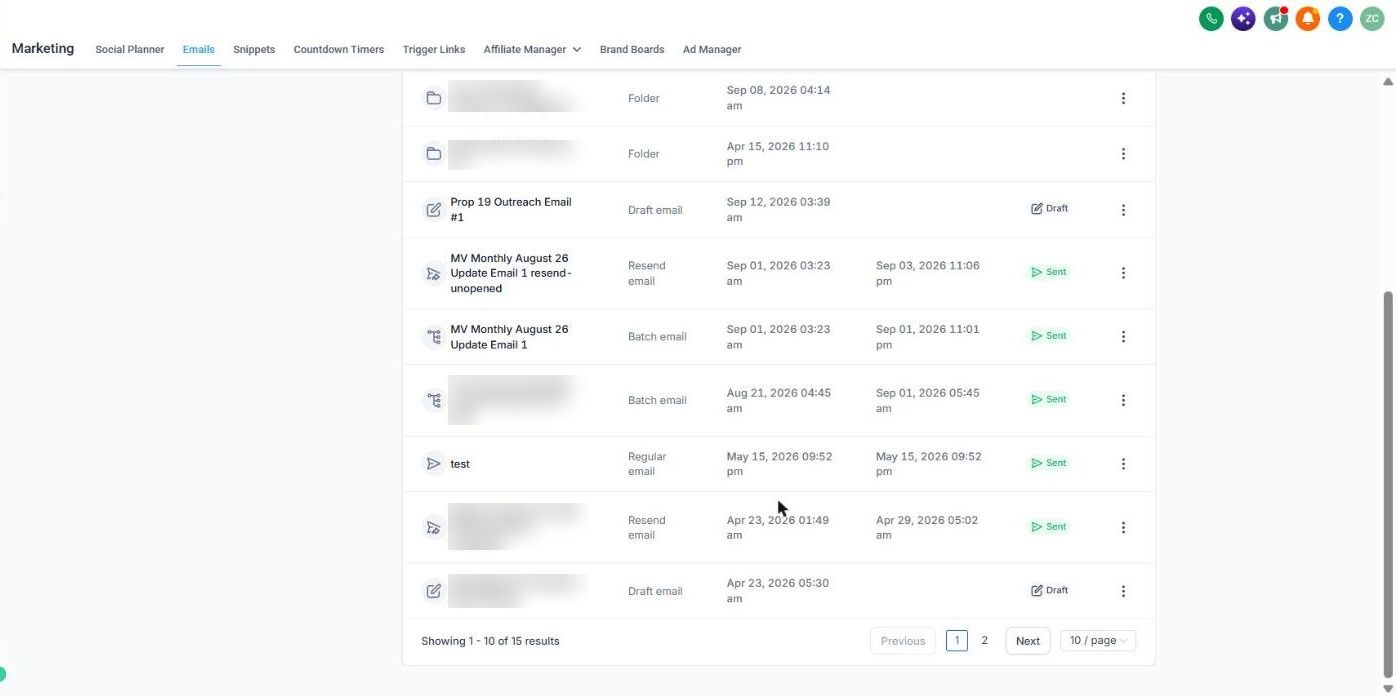Click the vertical scrollbar thumb
Viewport: 1396px width, 697px height.
[1388, 484]
